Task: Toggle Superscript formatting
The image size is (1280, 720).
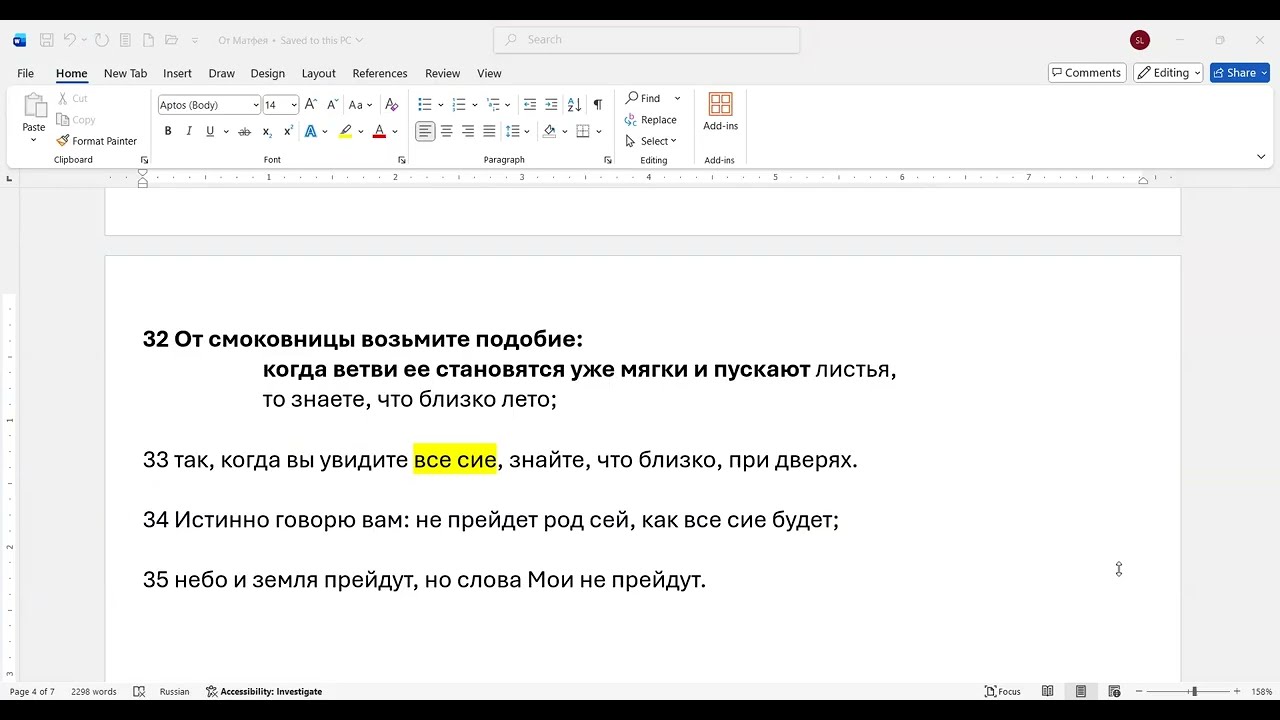Action: tap(288, 131)
